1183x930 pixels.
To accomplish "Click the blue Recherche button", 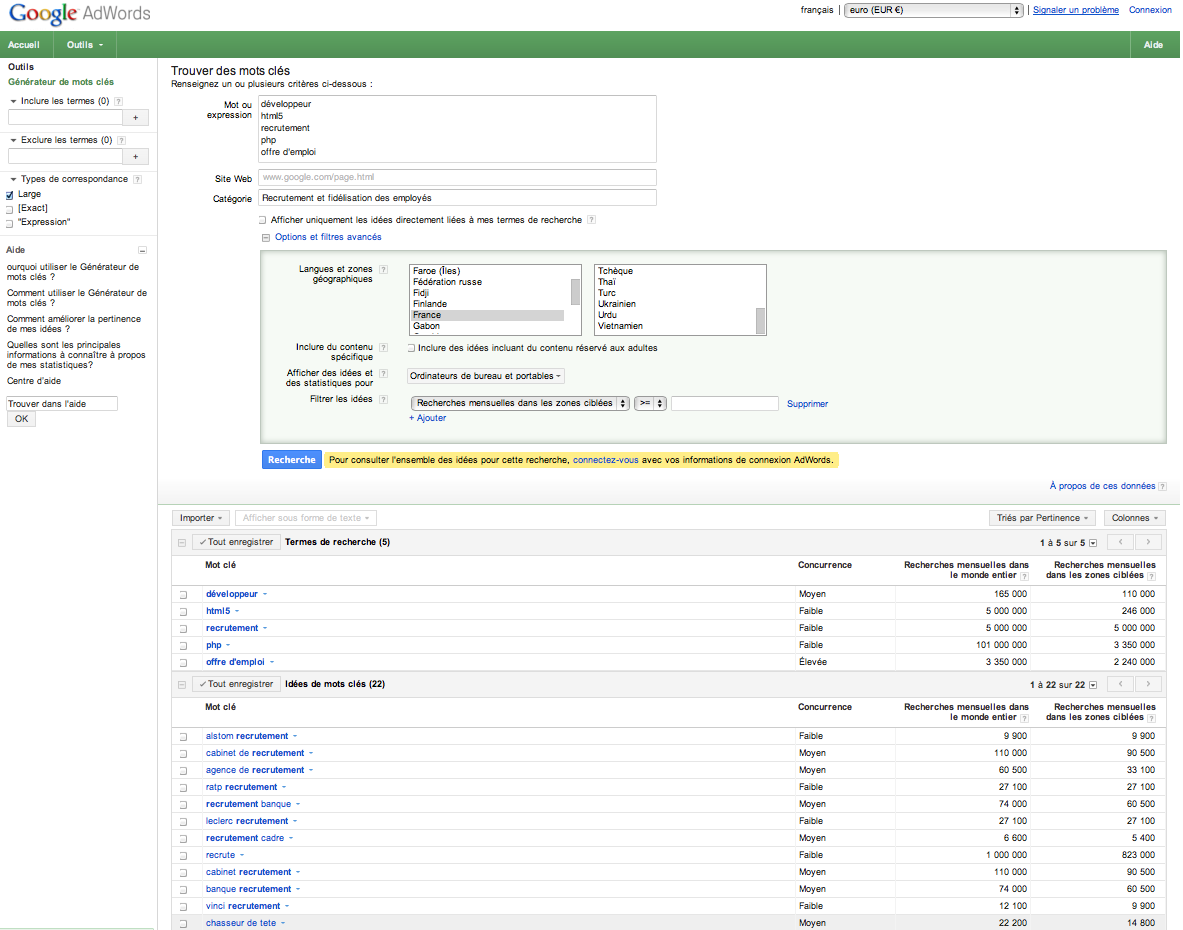I will pos(292,460).
